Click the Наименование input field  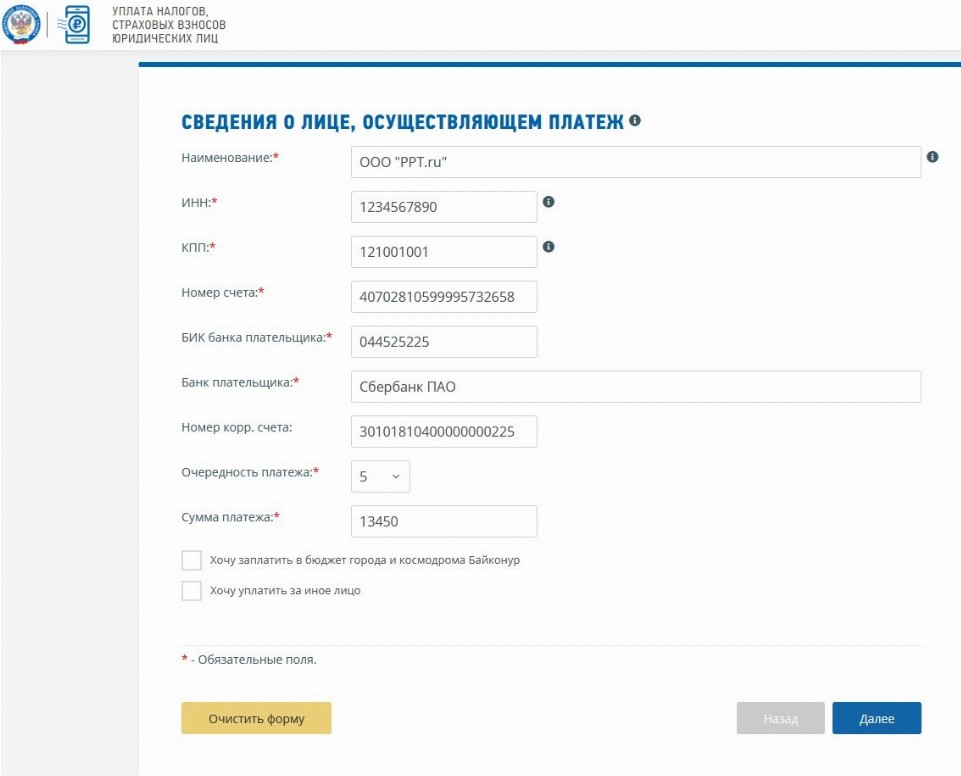(x=635, y=162)
